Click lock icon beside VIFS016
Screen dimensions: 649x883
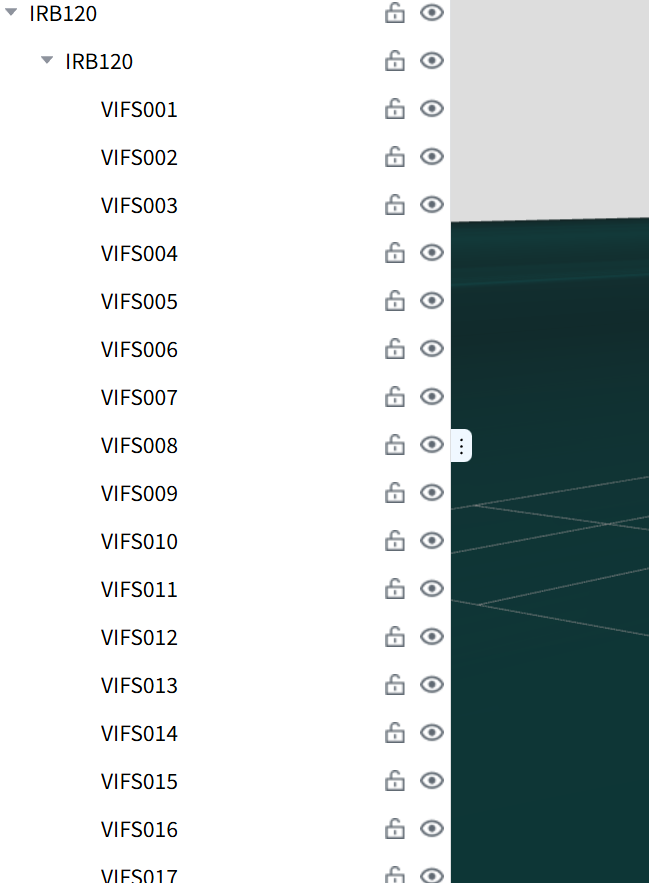394,828
